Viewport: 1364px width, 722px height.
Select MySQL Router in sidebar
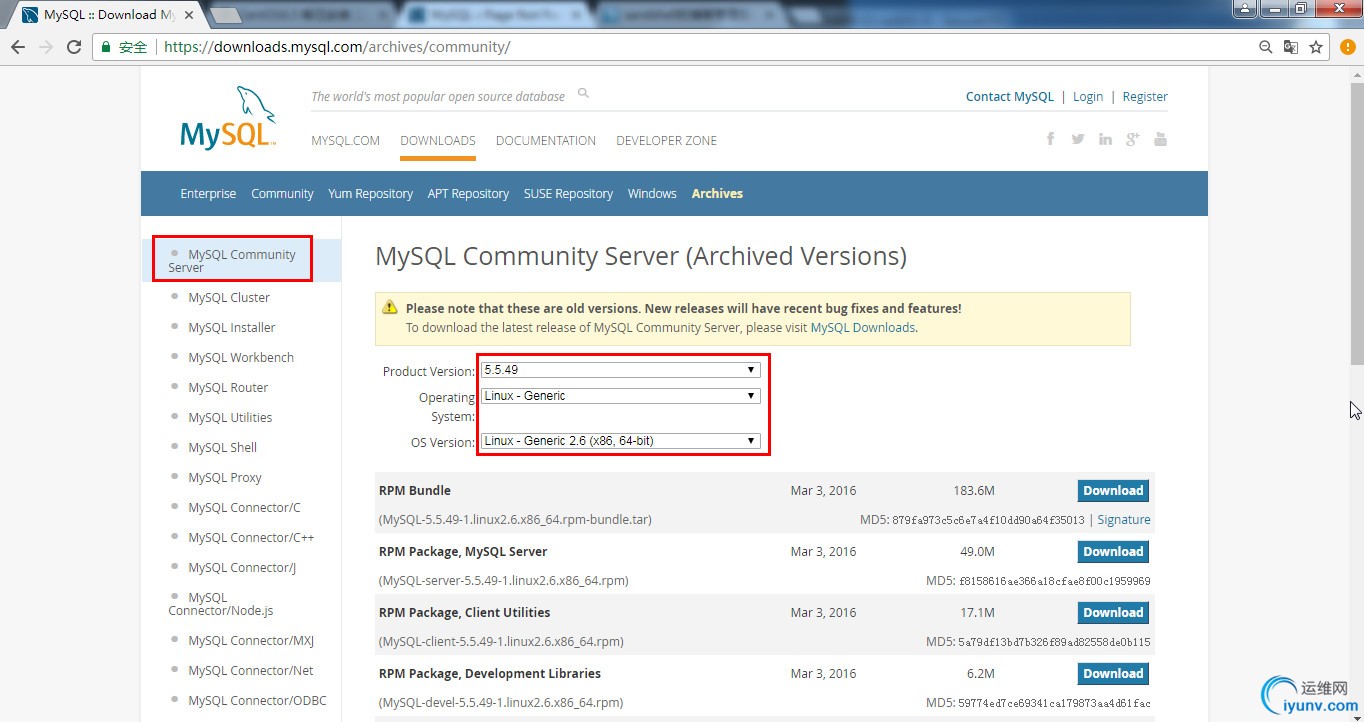click(x=228, y=388)
